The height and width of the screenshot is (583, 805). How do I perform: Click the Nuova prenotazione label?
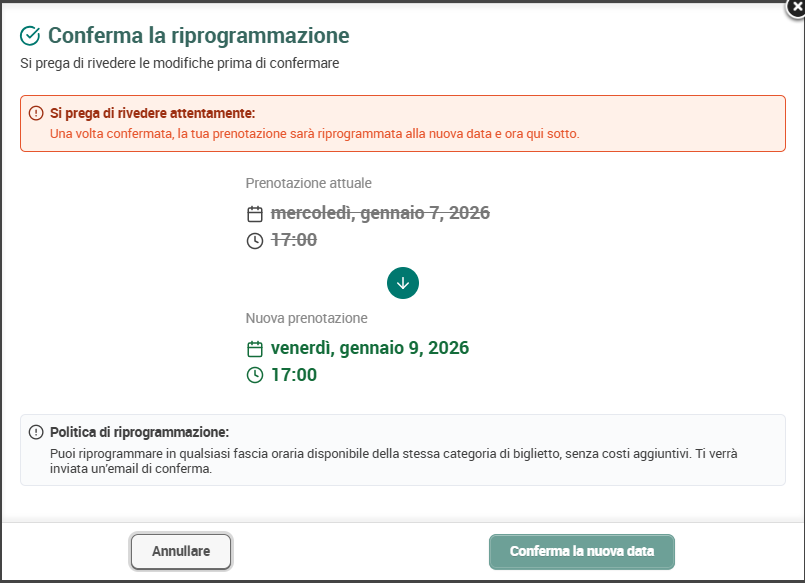[x=306, y=318]
